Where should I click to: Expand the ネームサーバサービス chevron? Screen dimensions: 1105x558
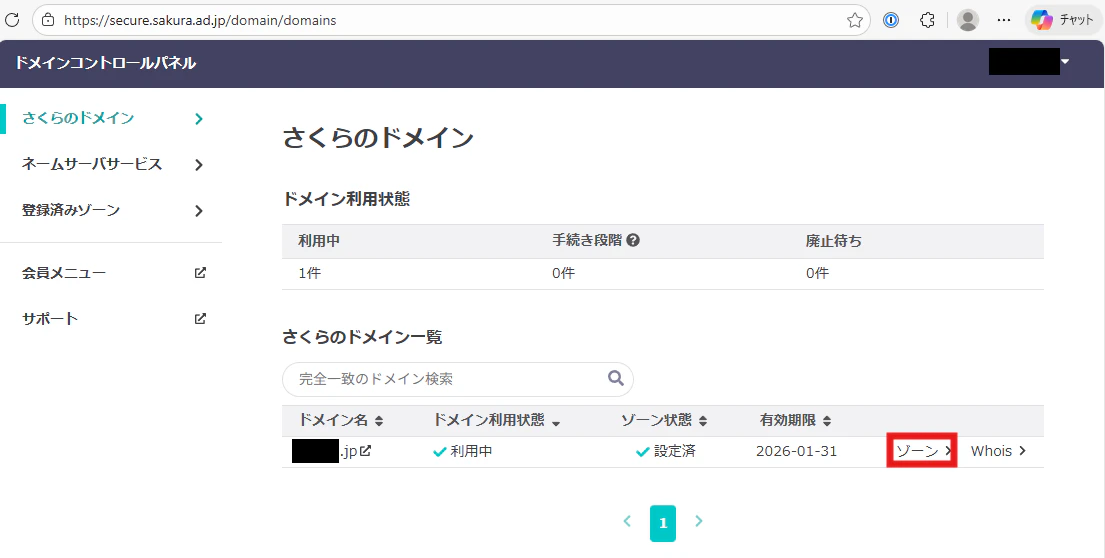pos(199,165)
